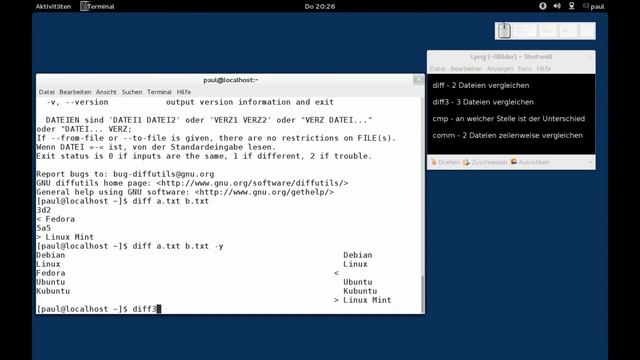The image size is (640, 360).
Task: Open Shotwell's Hilfe menu
Action: [544, 69]
